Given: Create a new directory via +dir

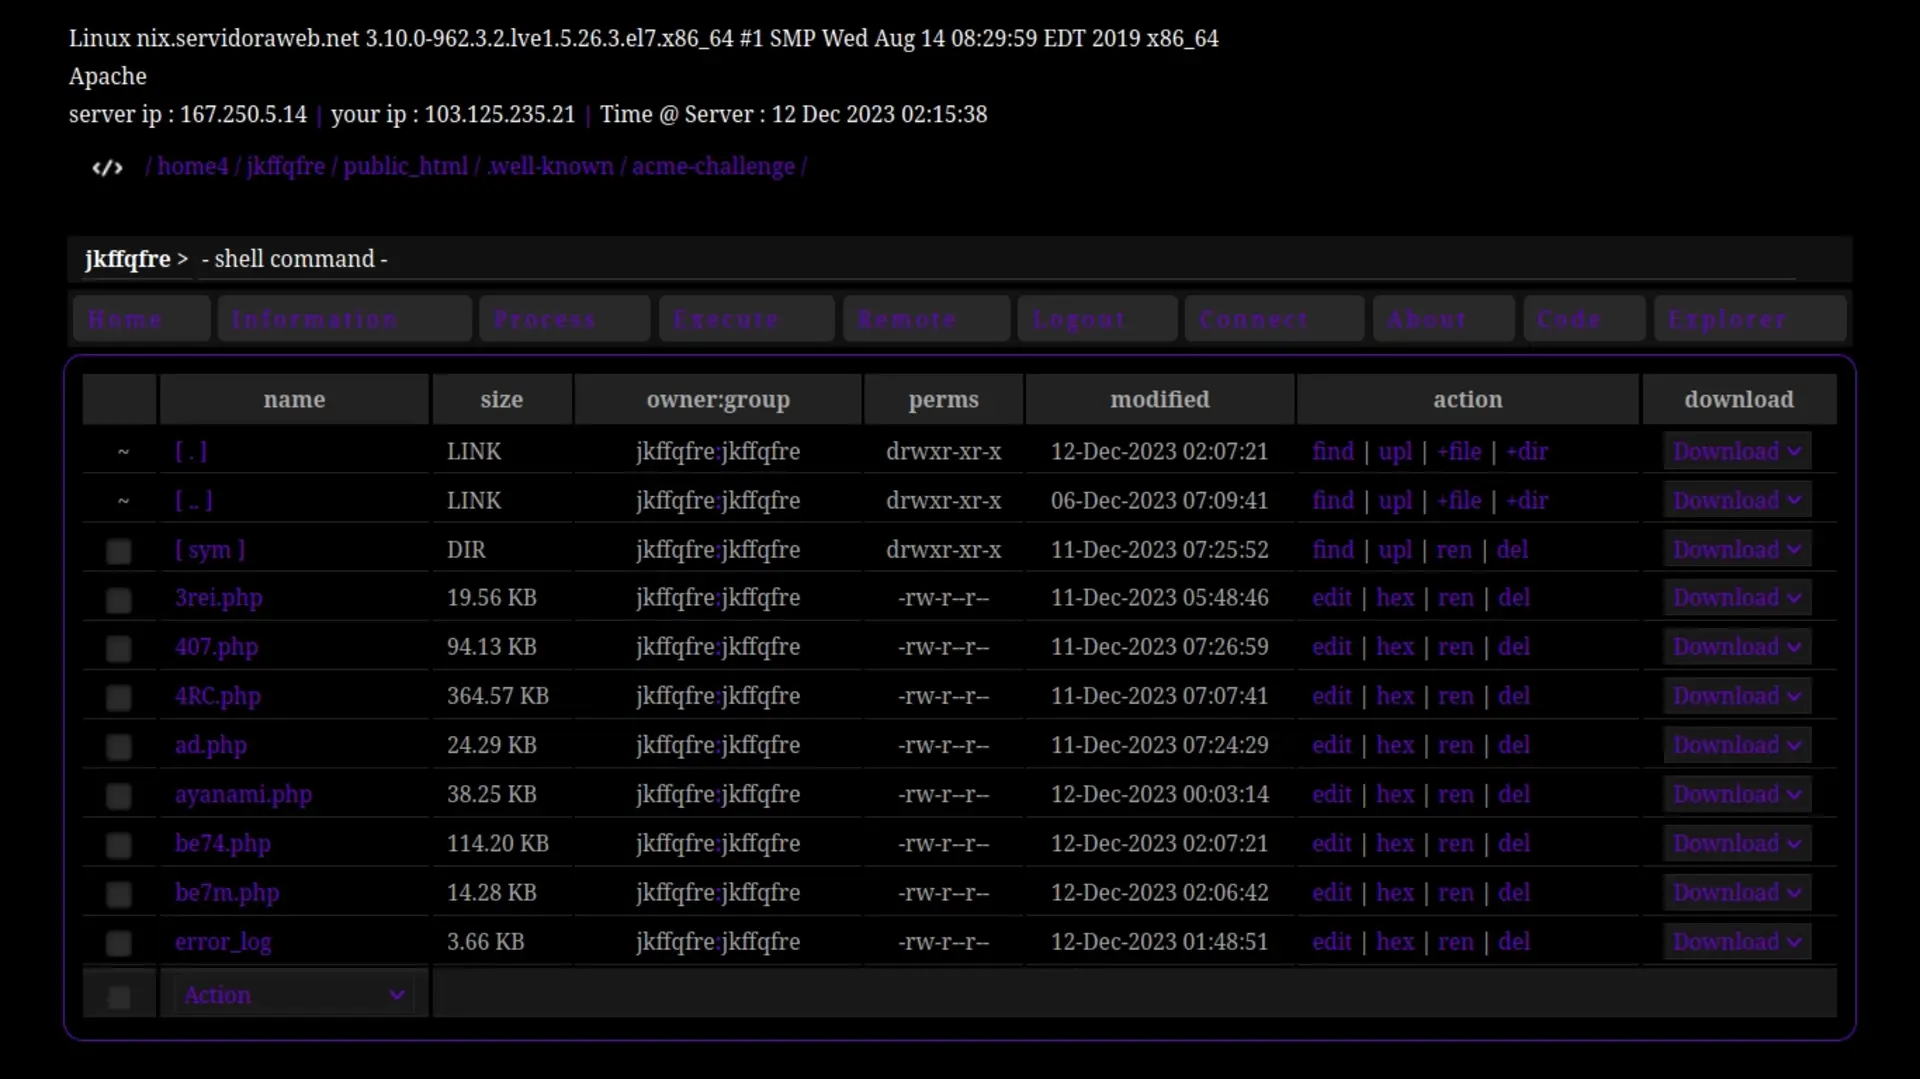Looking at the screenshot, I should 1527,451.
